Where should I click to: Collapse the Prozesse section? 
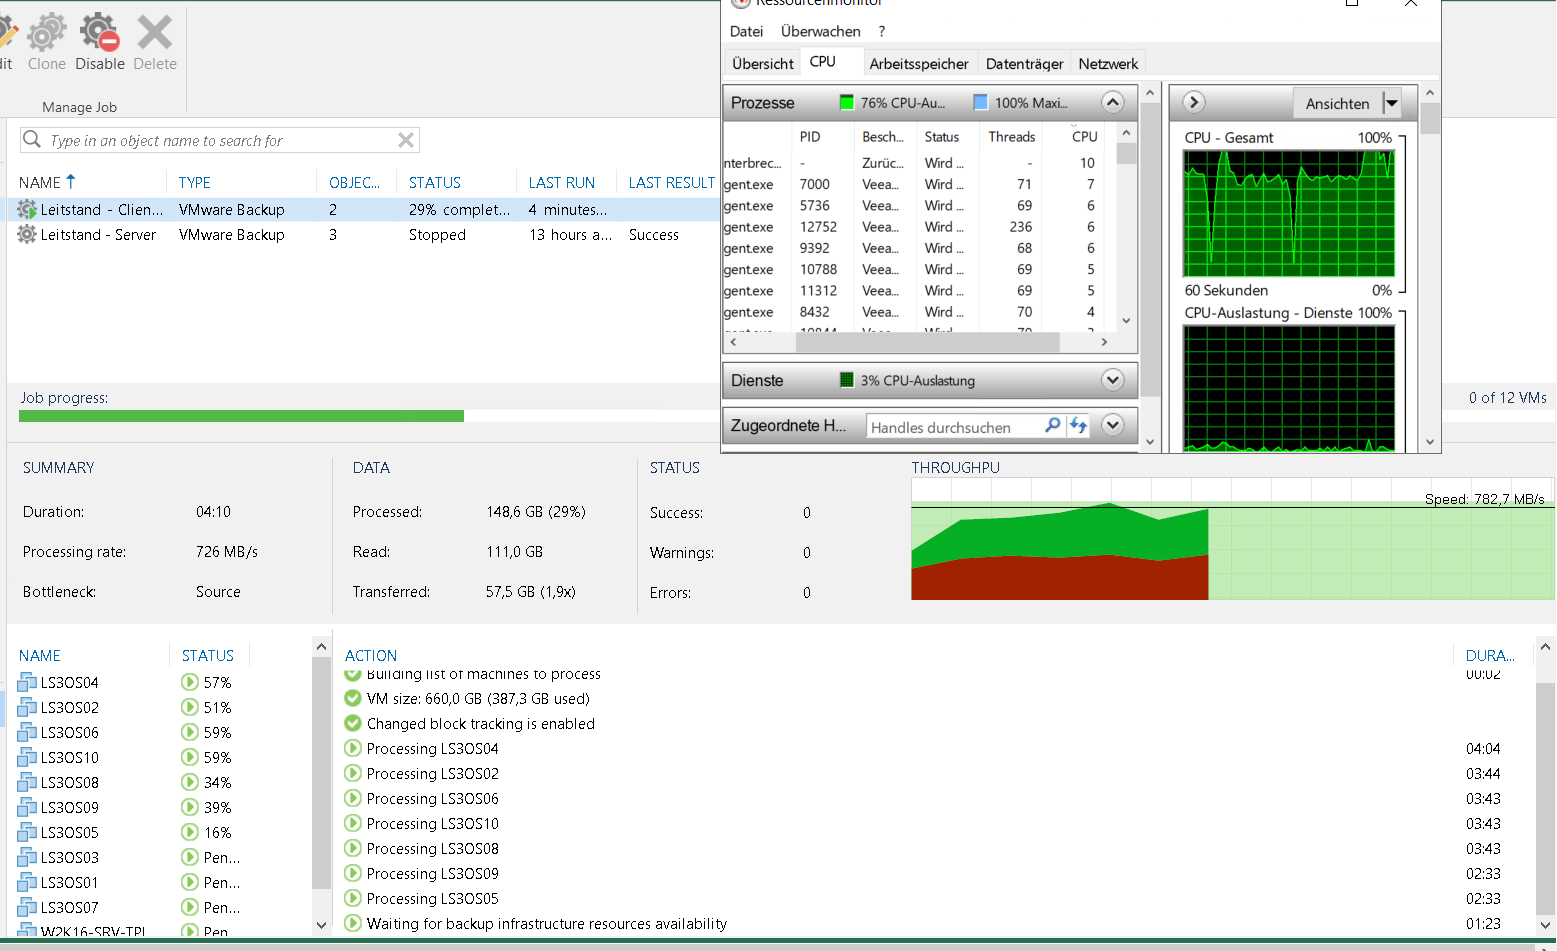tap(1112, 103)
